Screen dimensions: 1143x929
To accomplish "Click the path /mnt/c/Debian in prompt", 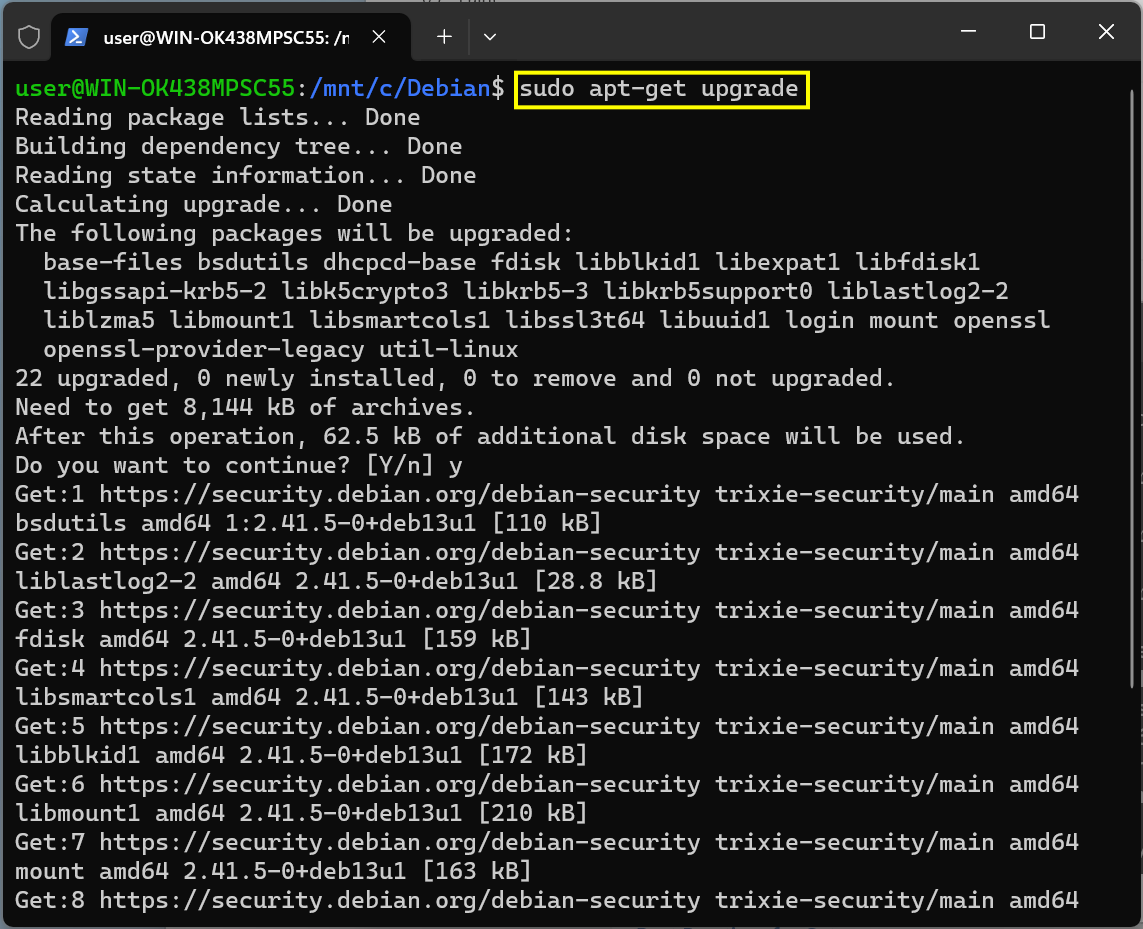I will coord(399,89).
